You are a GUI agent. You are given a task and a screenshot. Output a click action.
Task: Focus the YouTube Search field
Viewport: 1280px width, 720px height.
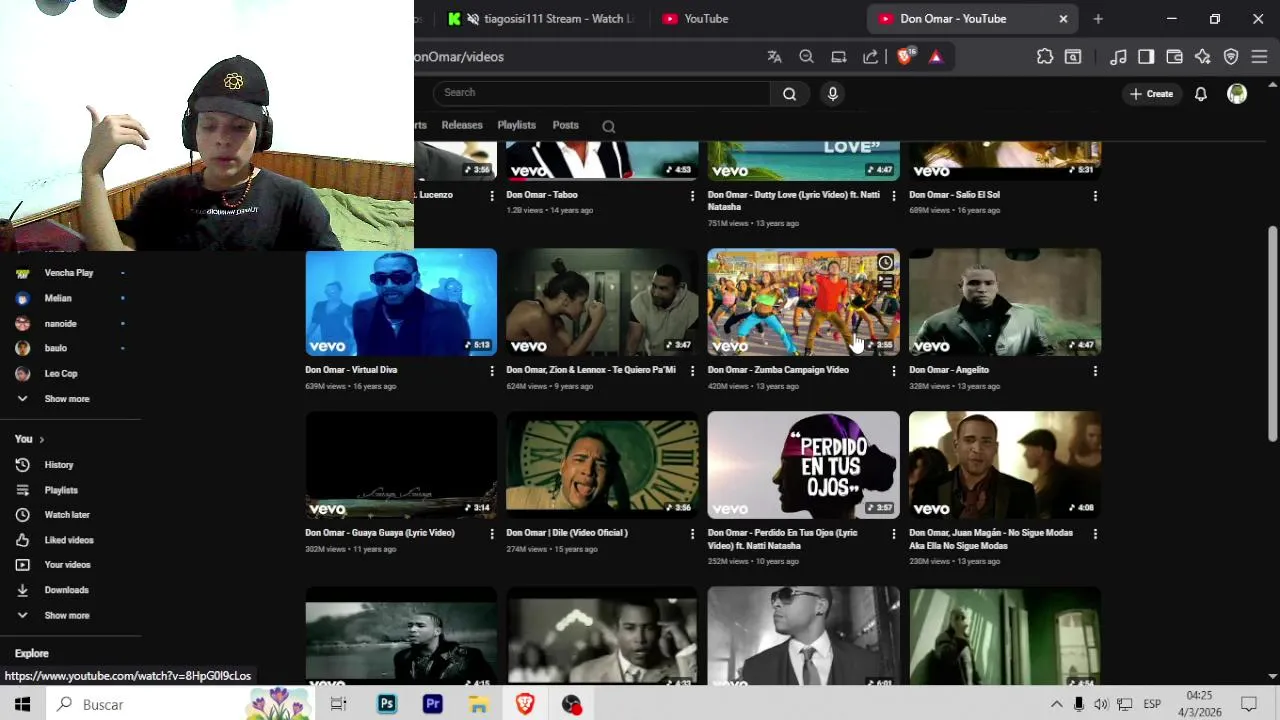point(601,93)
